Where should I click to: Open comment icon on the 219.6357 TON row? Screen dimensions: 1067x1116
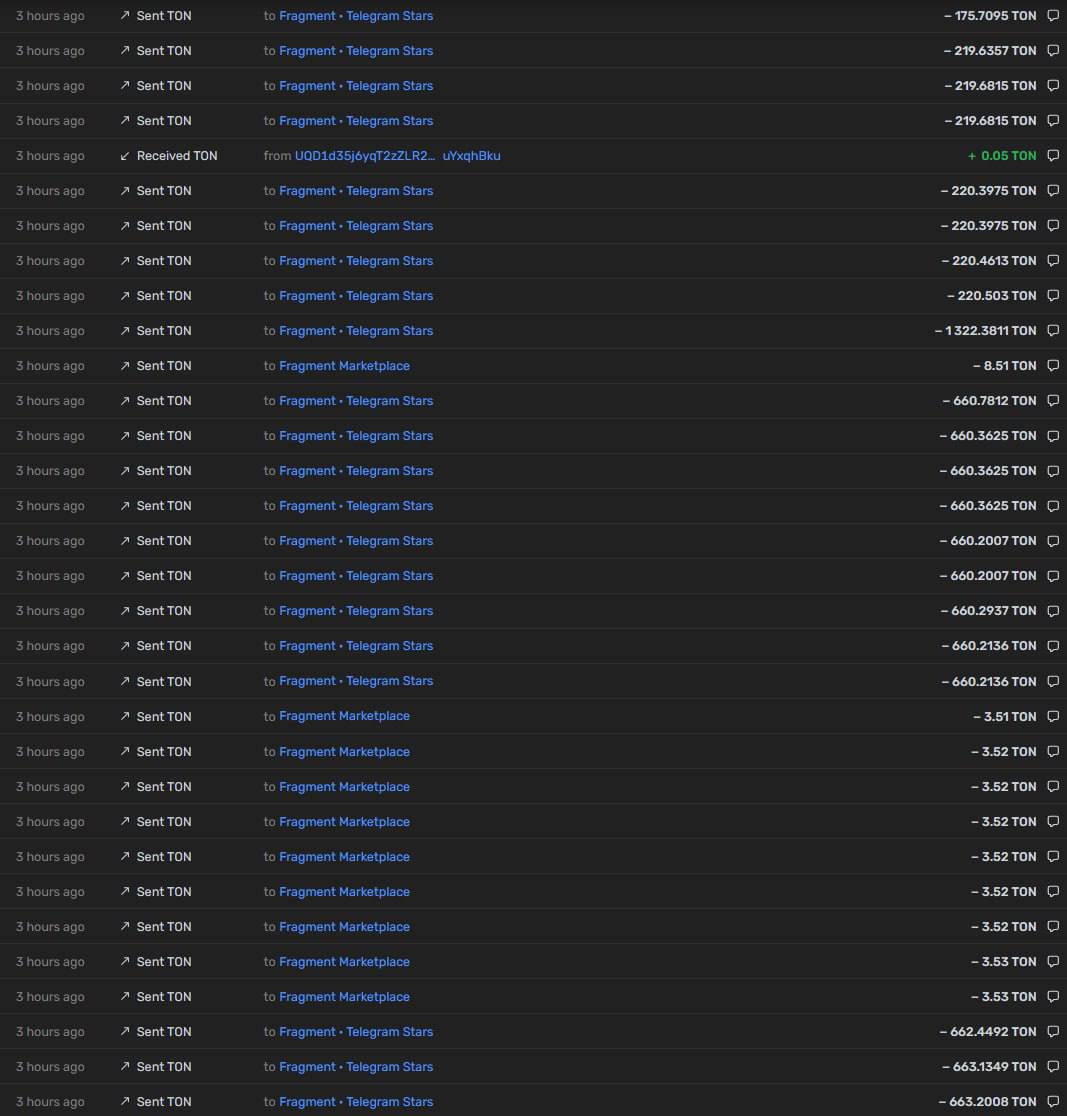coord(1053,51)
